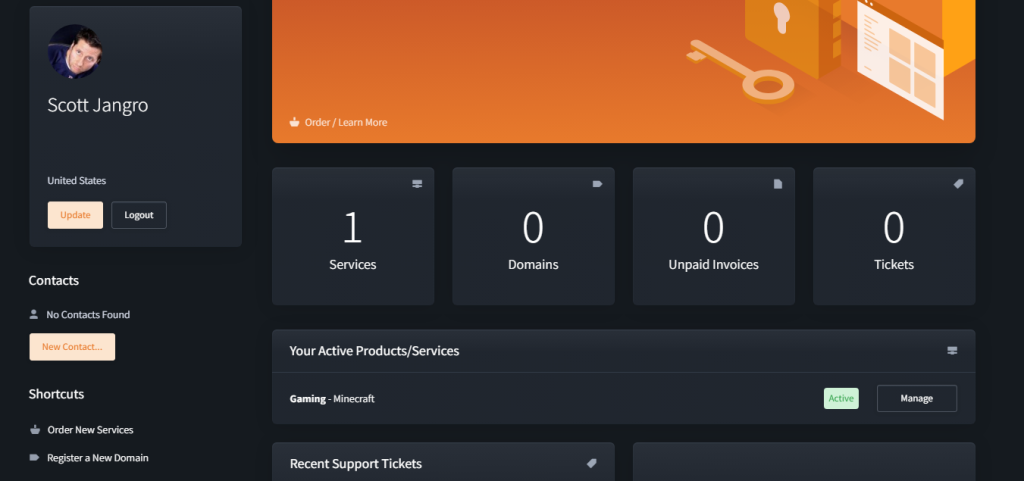Open Order New Services shortcut
Image resolution: width=1024 pixels, height=481 pixels.
click(x=90, y=429)
